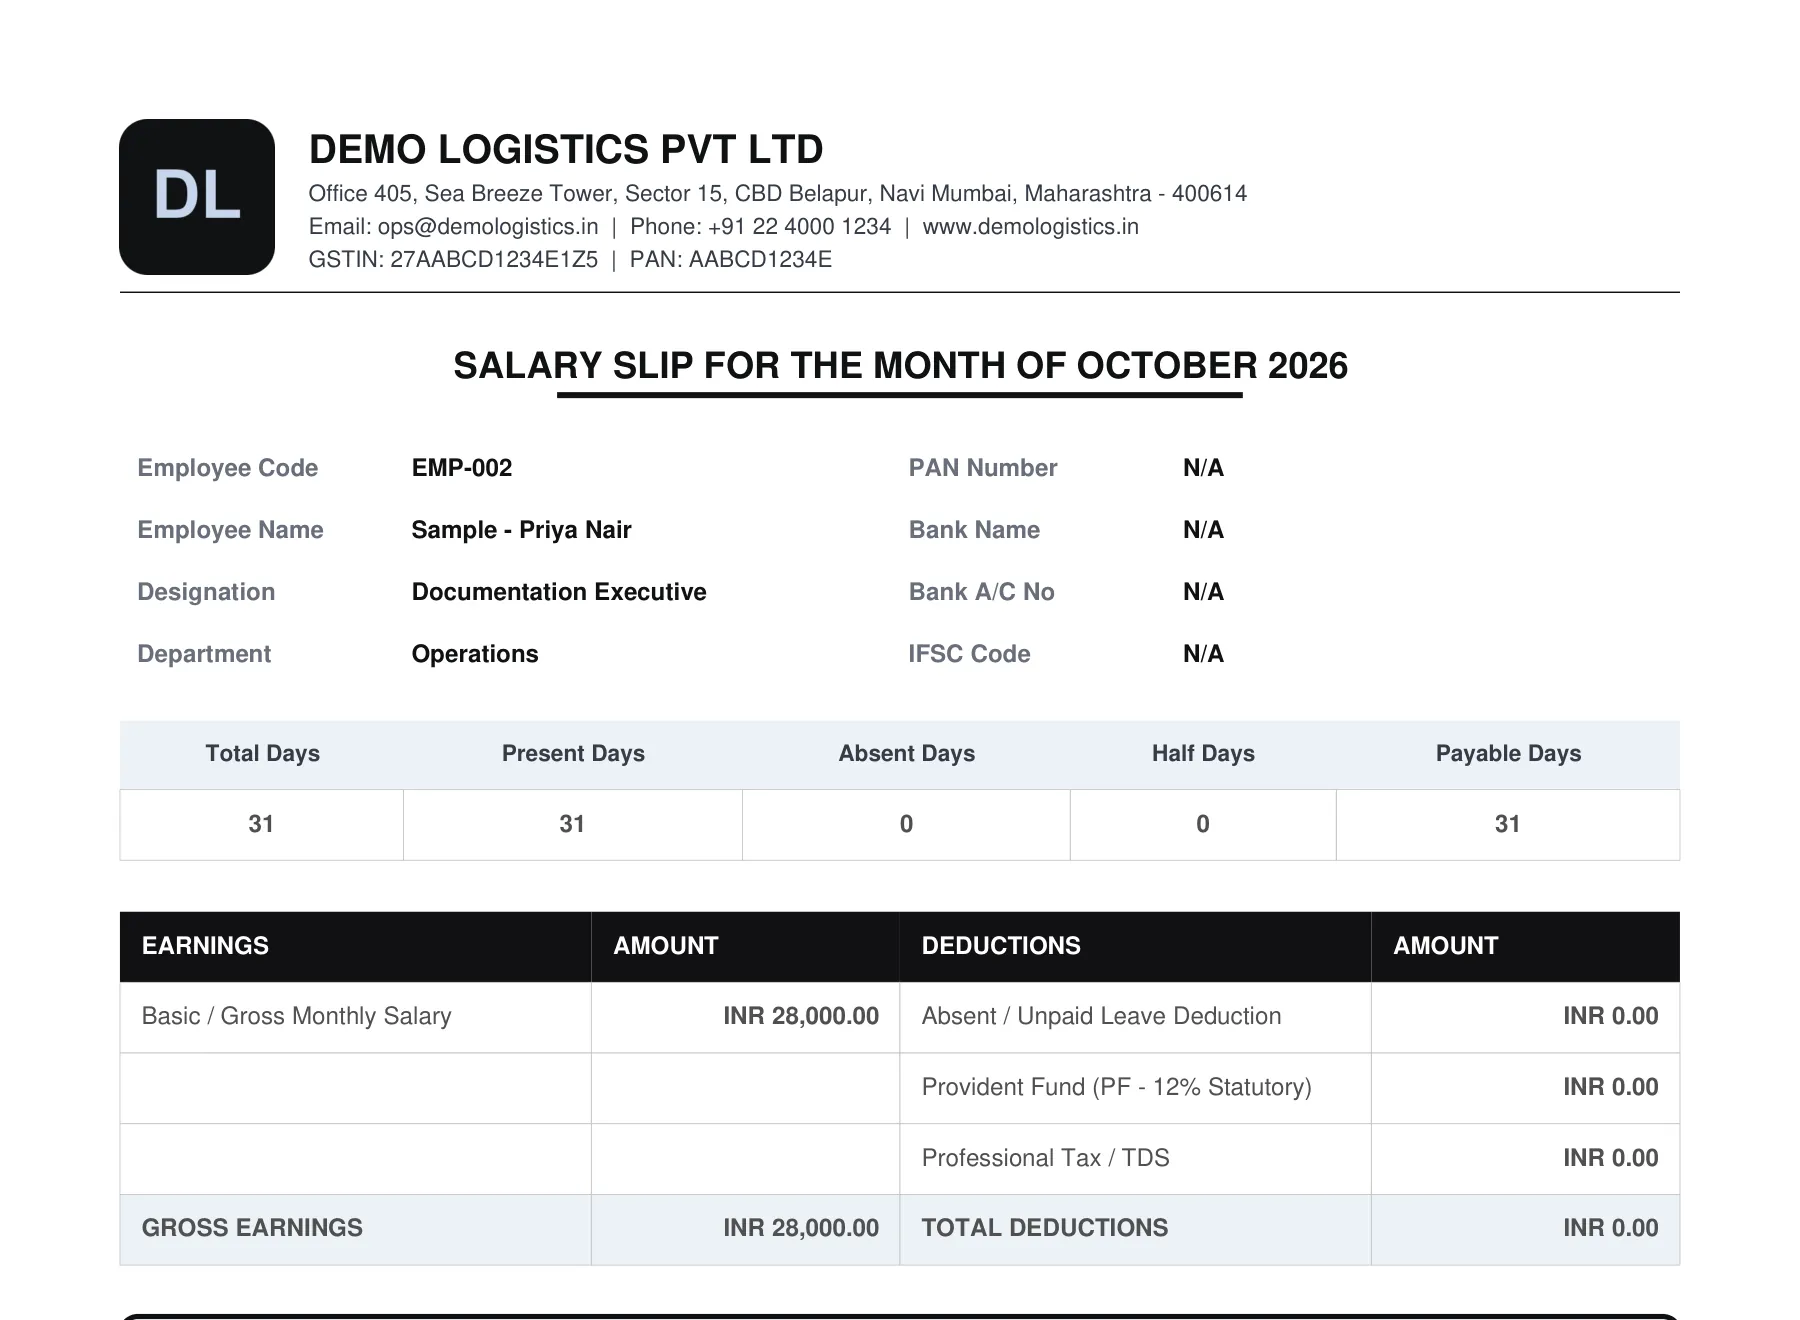This screenshot has height=1320, width=1800.
Task: Click INR 0.00 for Unpaid Leave Deduction
Action: [x=1611, y=1017]
